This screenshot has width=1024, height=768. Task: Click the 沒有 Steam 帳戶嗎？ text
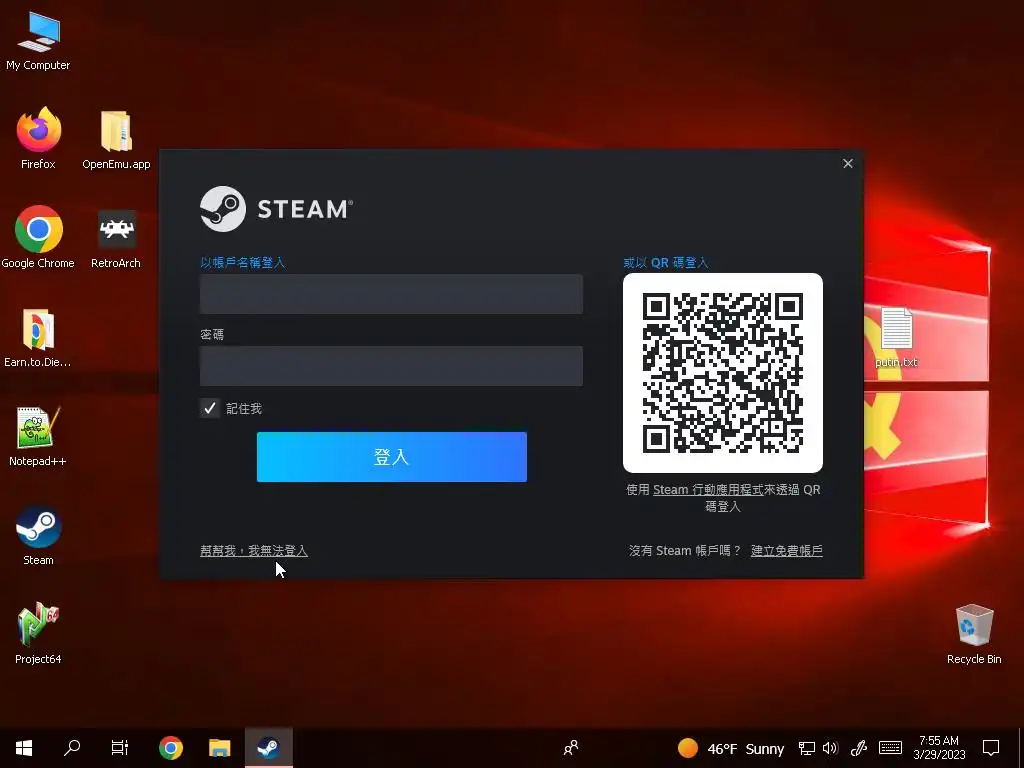(x=685, y=551)
